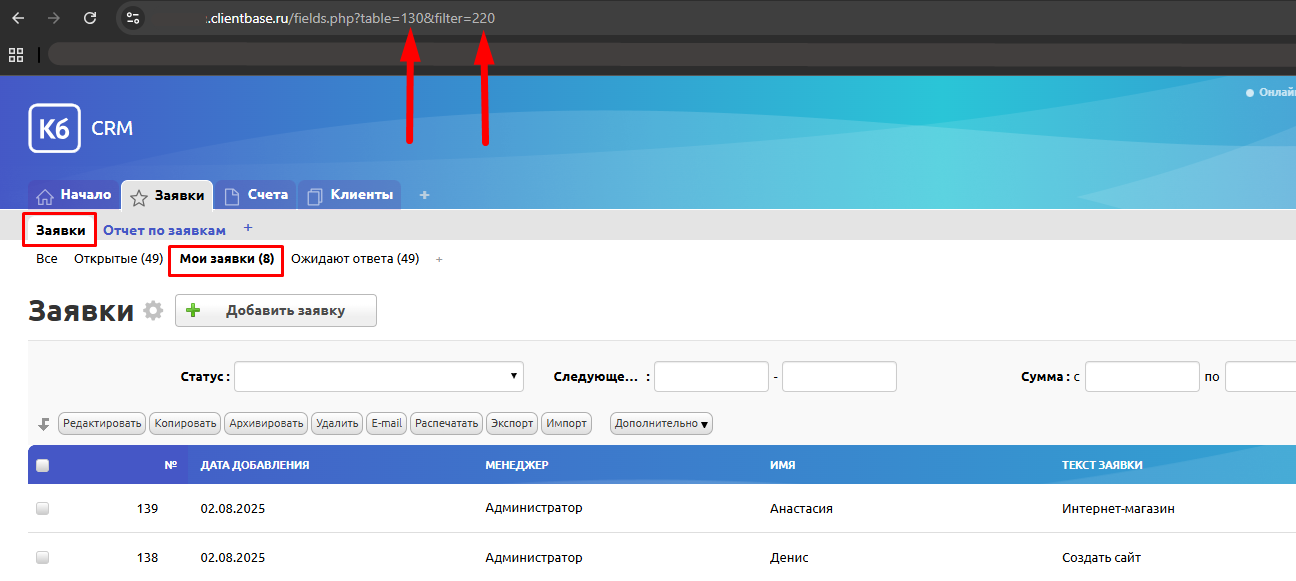The height and width of the screenshot is (581, 1296).
Task: Open the browser apps grid icon
Action: (x=16, y=55)
